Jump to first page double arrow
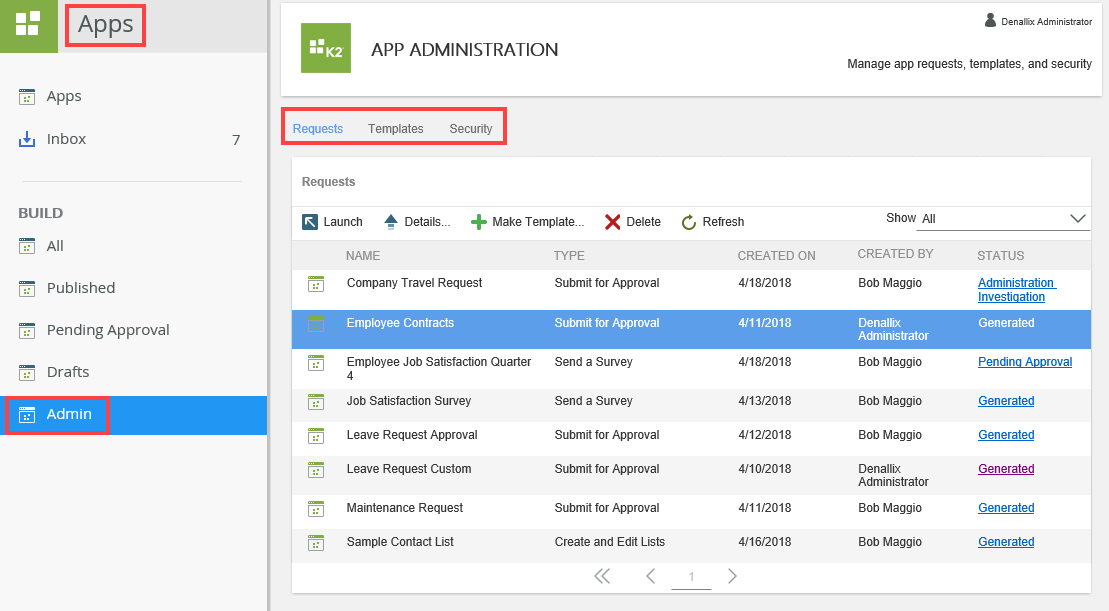This screenshot has width=1109, height=611. (602, 576)
